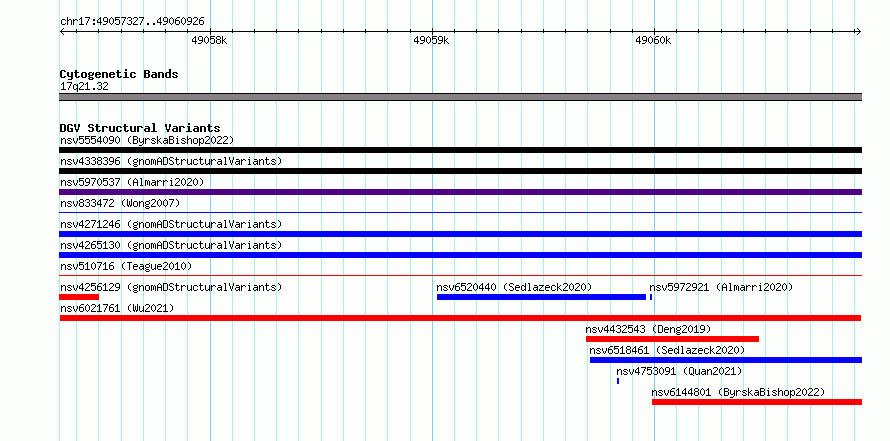
Task: Open nsv6021761 (Wu2021) label
Action: 117,308
